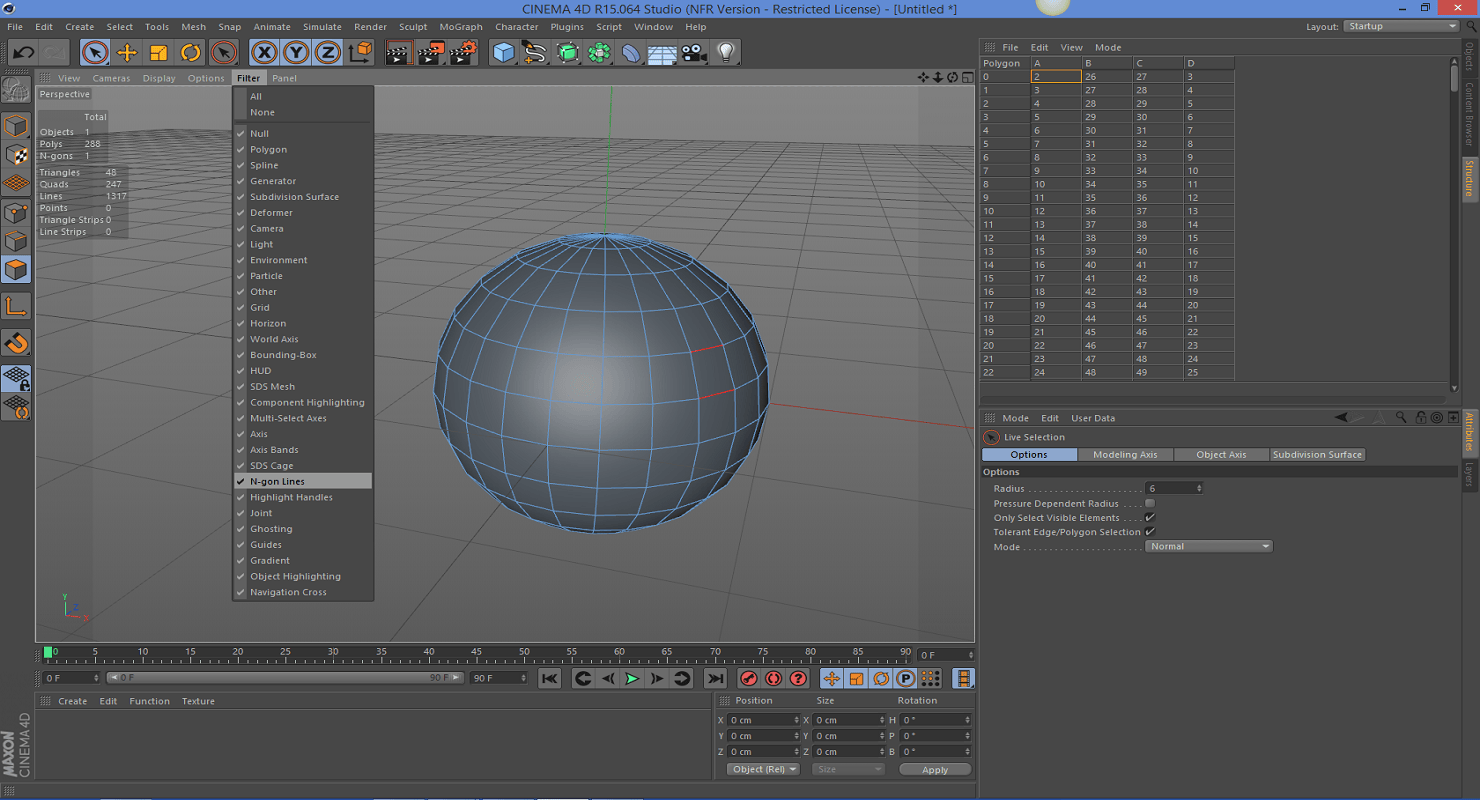Open the Sculpt menu
Viewport: 1480px width, 800px height.
tap(413, 27)
